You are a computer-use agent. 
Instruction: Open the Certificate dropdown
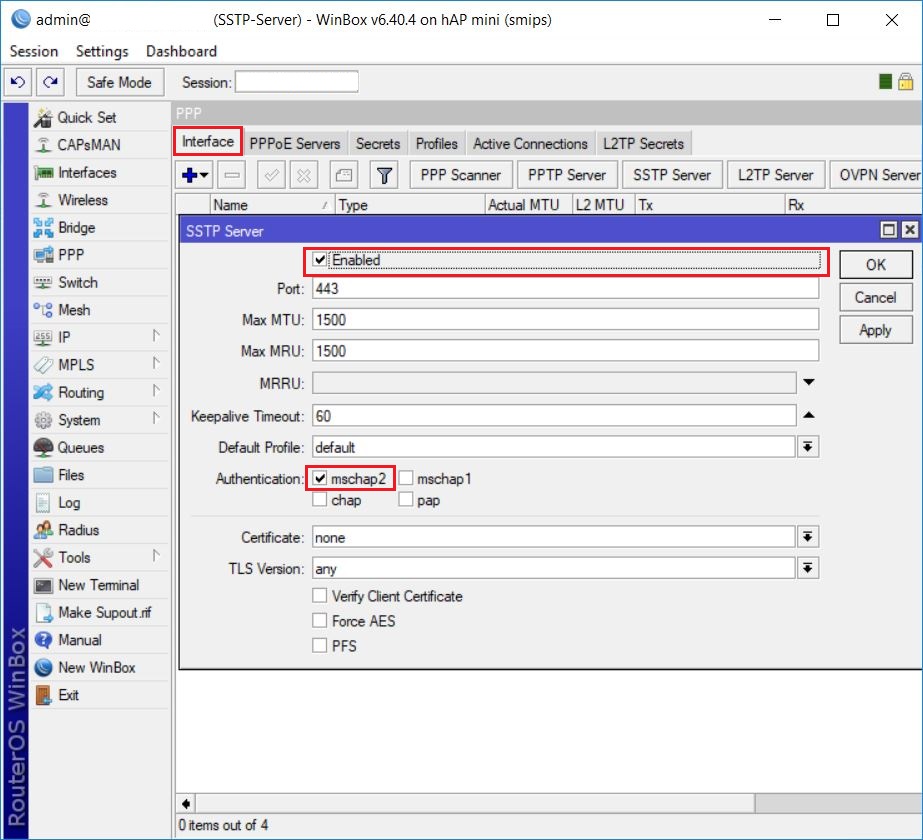pyautogui.click(x=808, y=537)
